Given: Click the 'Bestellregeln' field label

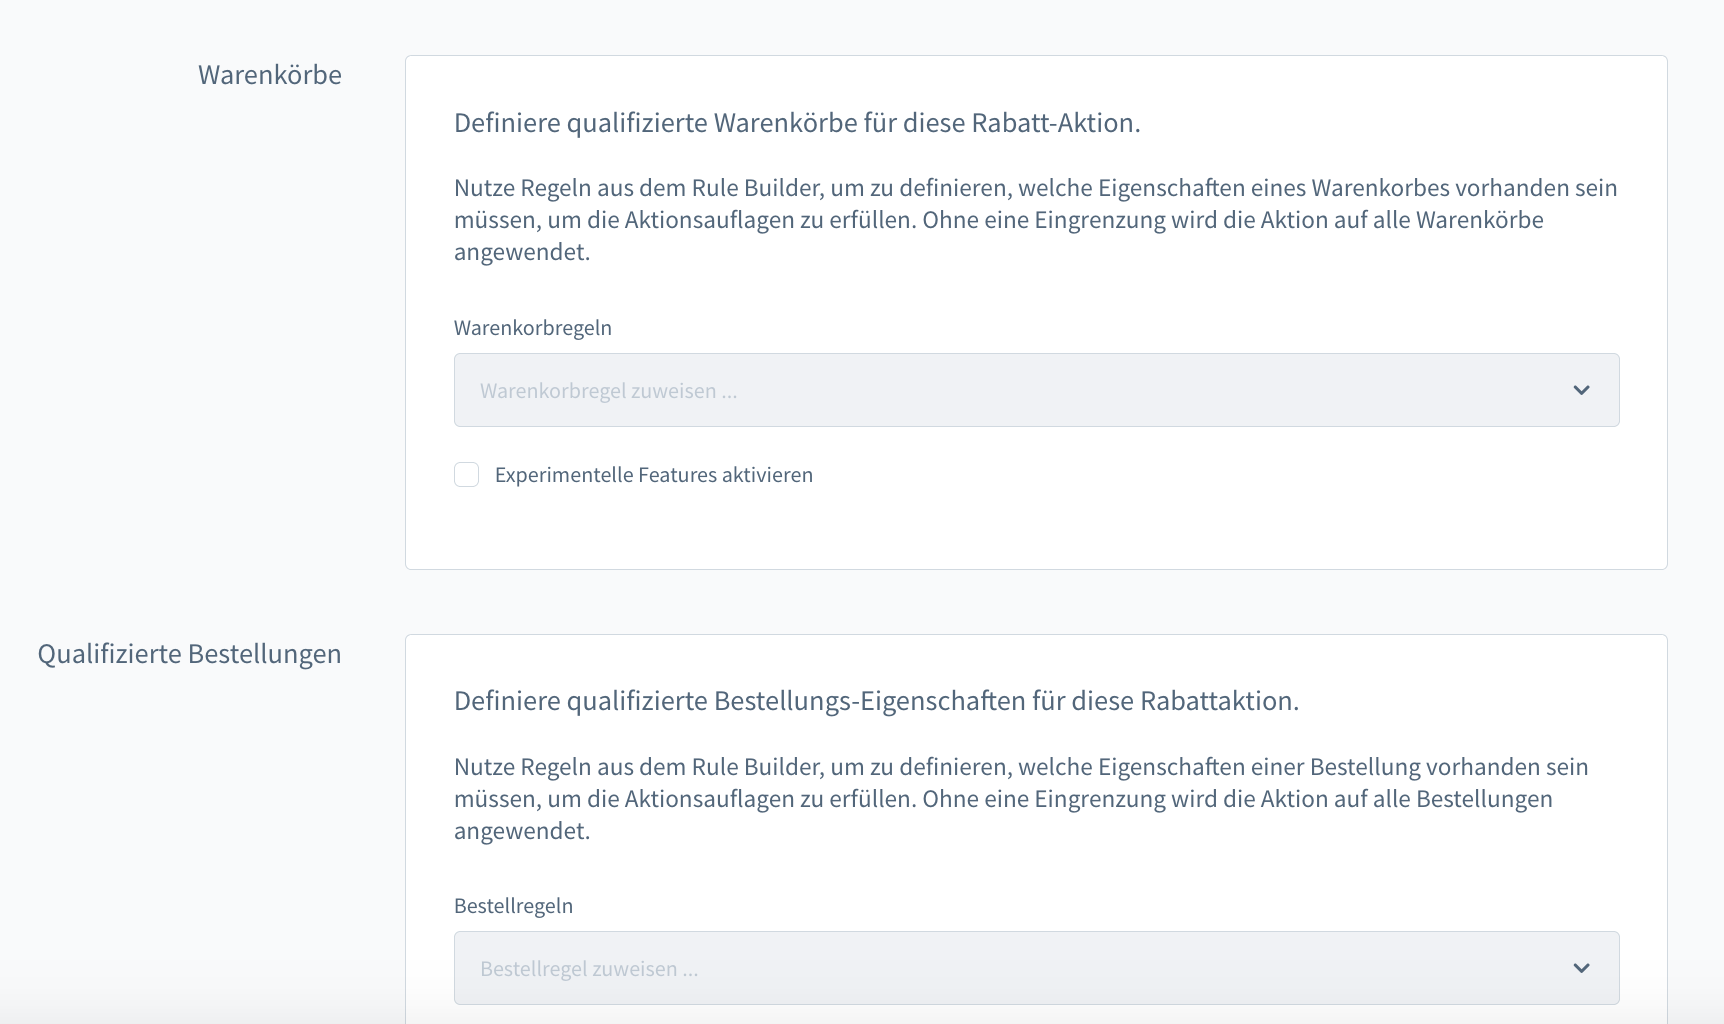Looking at the screenshot, I should [x=513, y=906].
